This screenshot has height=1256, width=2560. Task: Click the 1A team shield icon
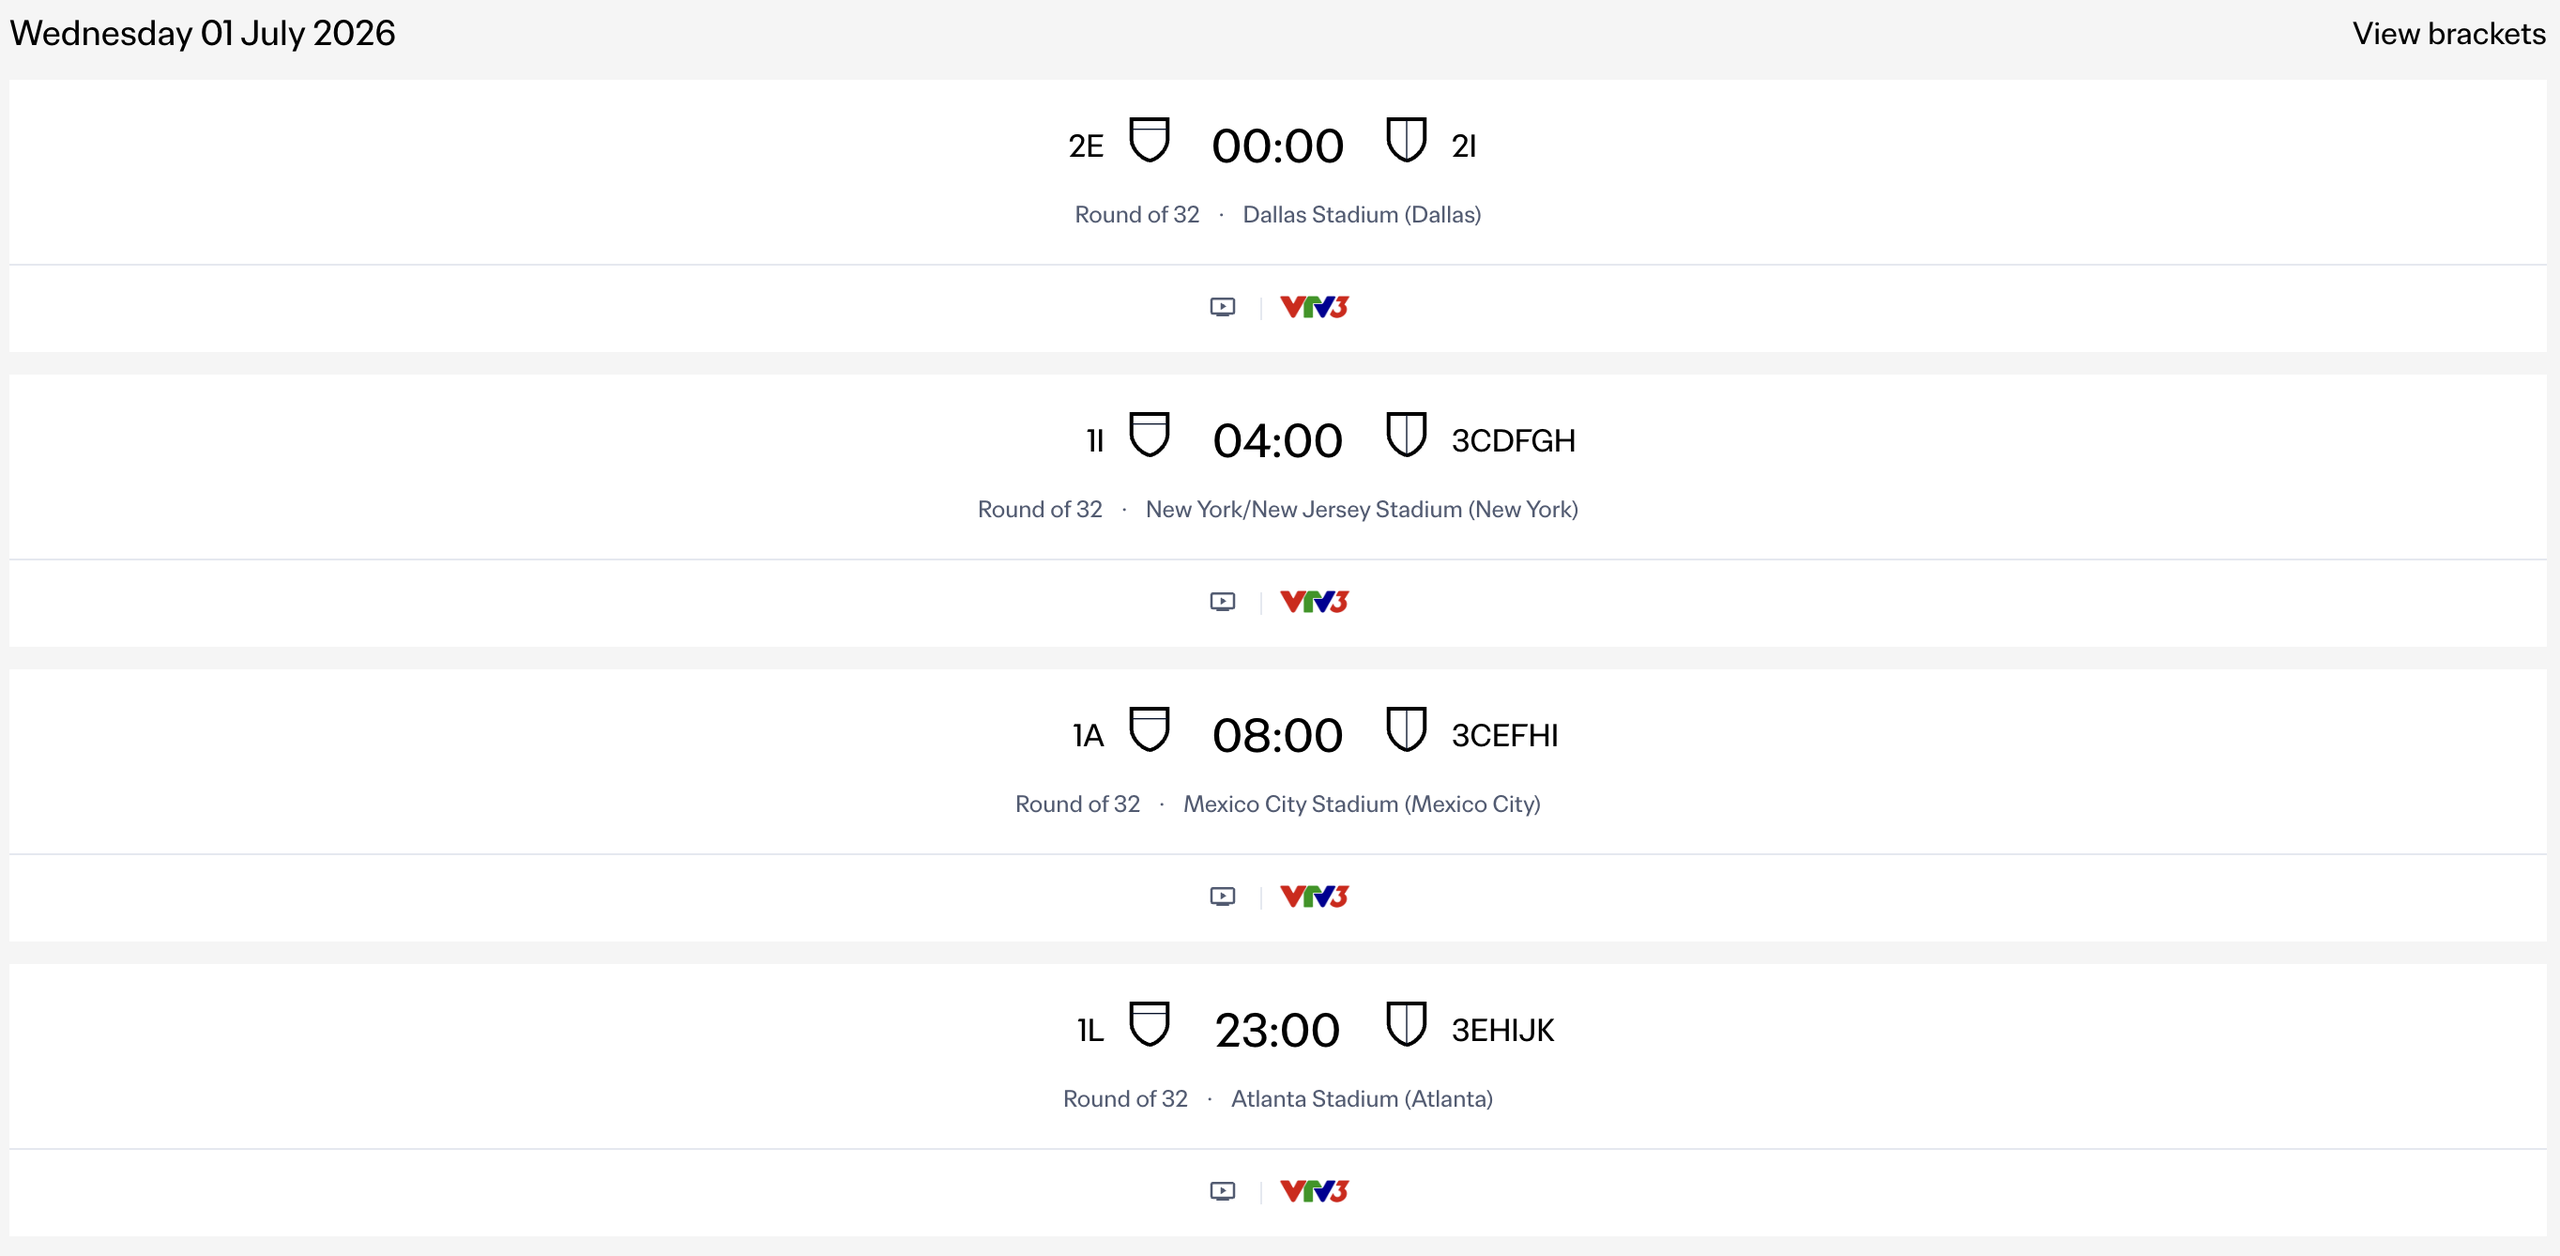[x=1150, y=729]
